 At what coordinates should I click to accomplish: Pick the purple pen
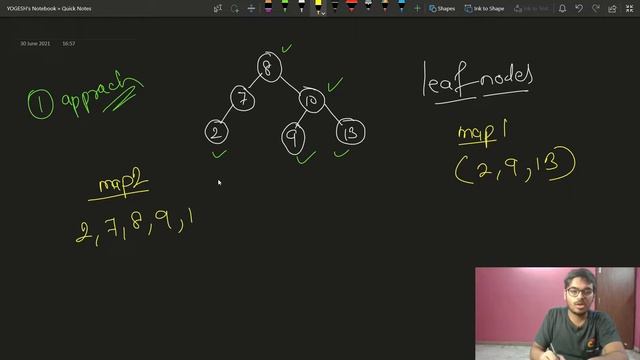[x=268, y=7]
